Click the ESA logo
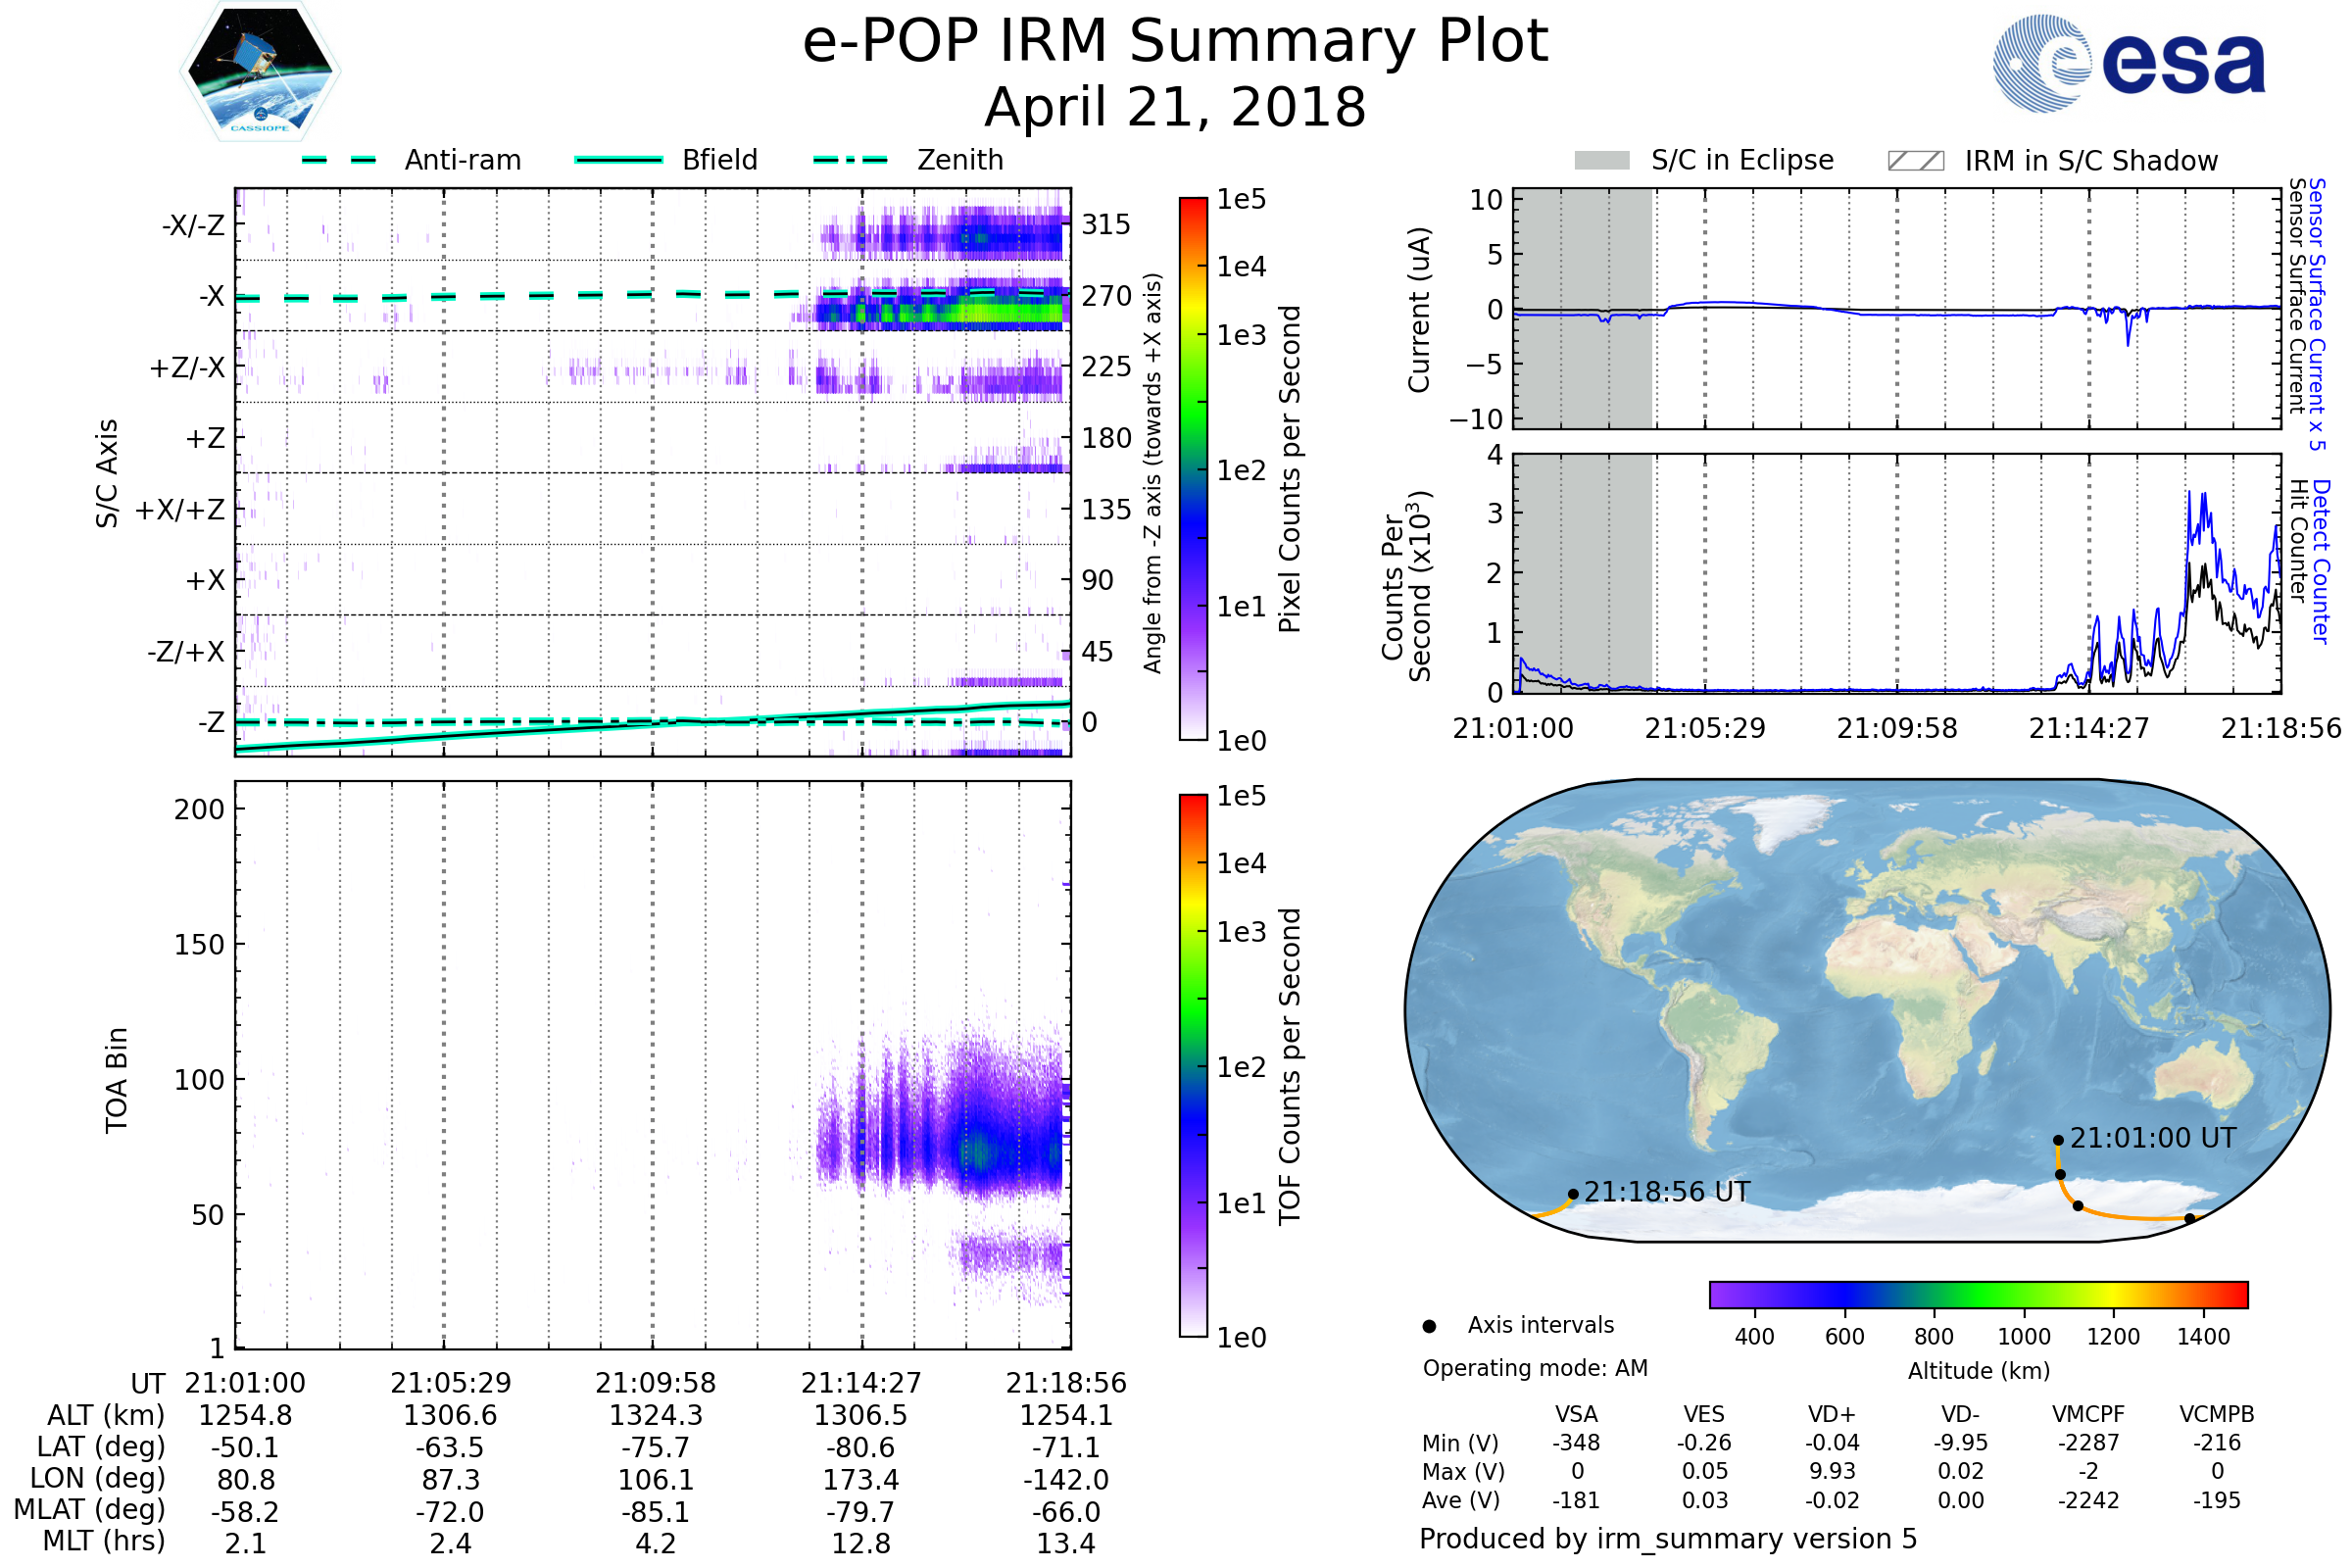 2128,64
